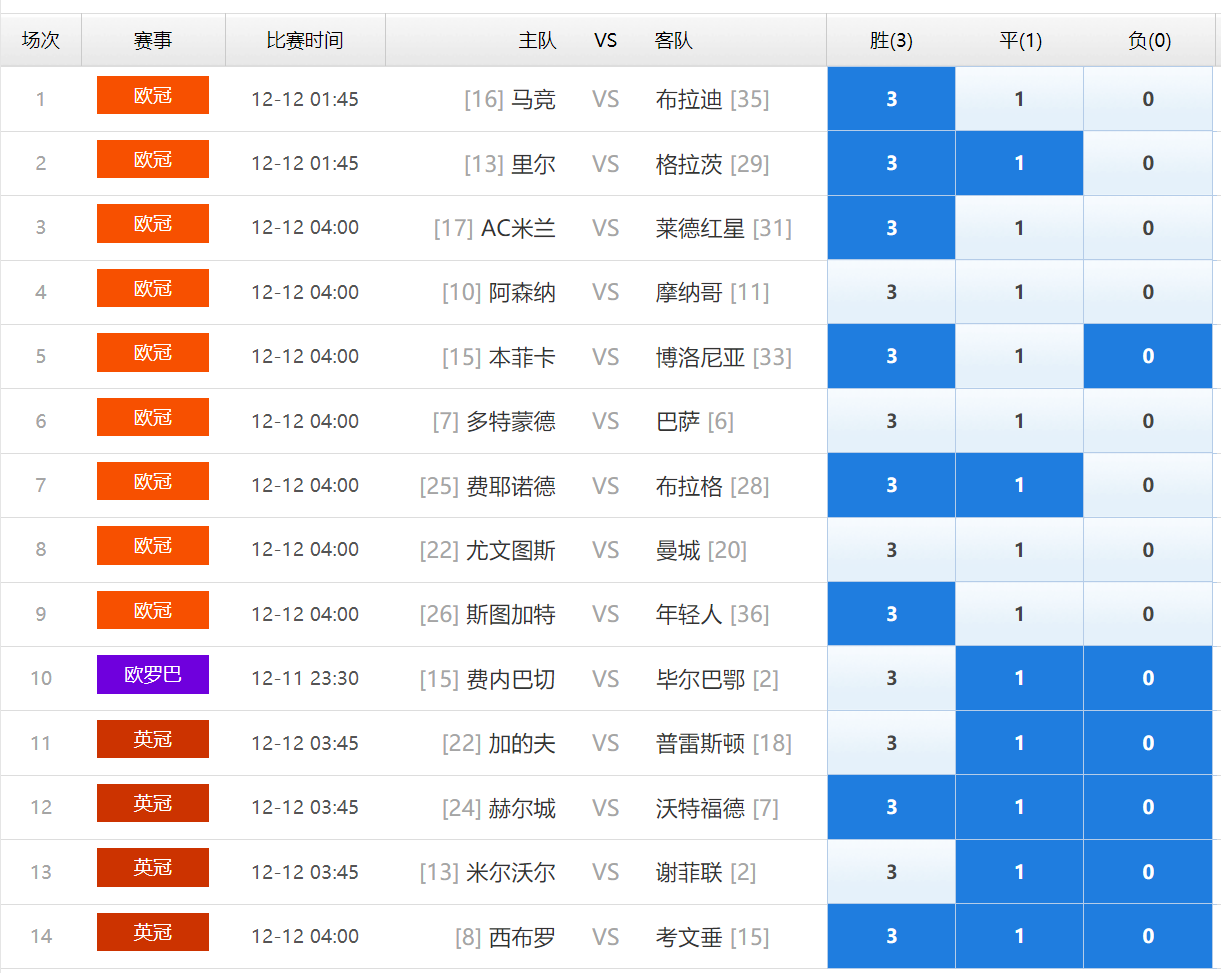Toggle loss (0) for 费内巴切 vs 毕尔巴鄂
Viewport: 1221px width, 973px height.
1148,678
